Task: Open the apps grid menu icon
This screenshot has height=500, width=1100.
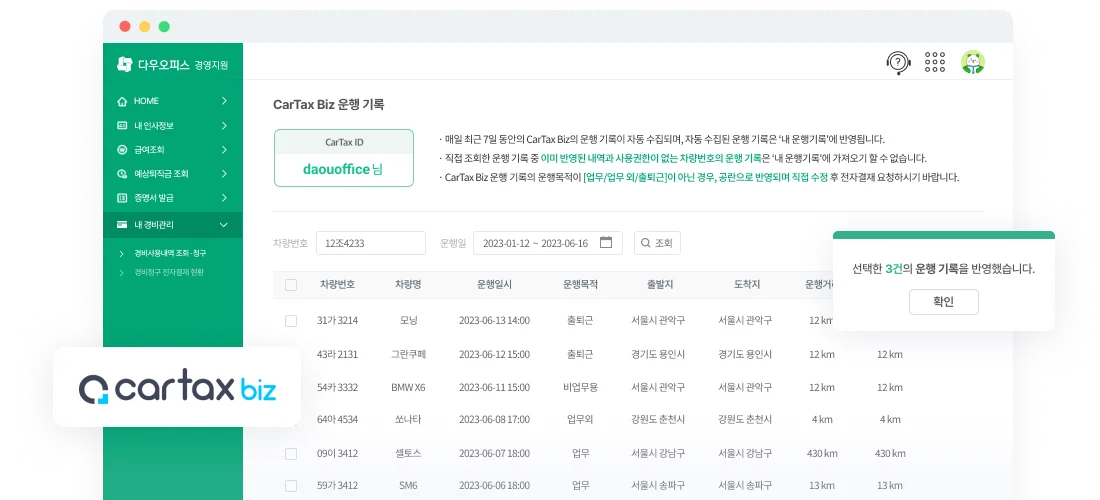Action: 935,63
